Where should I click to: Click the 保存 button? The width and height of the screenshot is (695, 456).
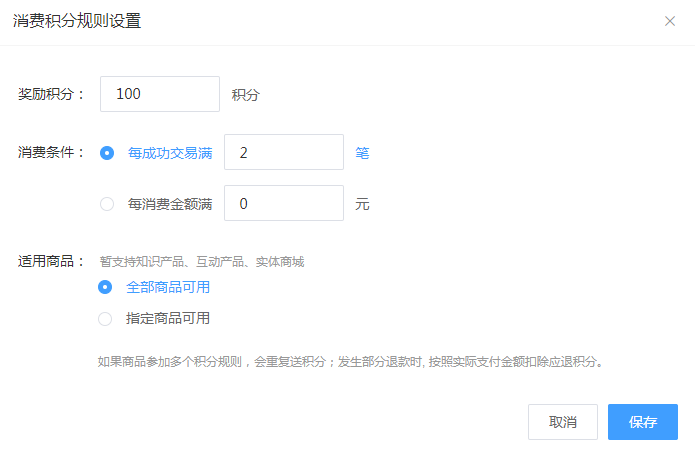(643, 422)
